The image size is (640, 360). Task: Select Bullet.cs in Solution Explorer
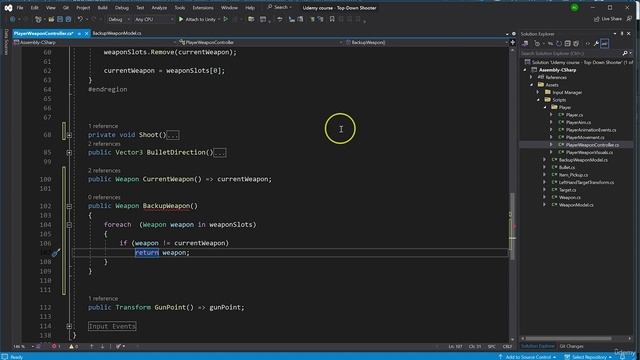point(567,167)
